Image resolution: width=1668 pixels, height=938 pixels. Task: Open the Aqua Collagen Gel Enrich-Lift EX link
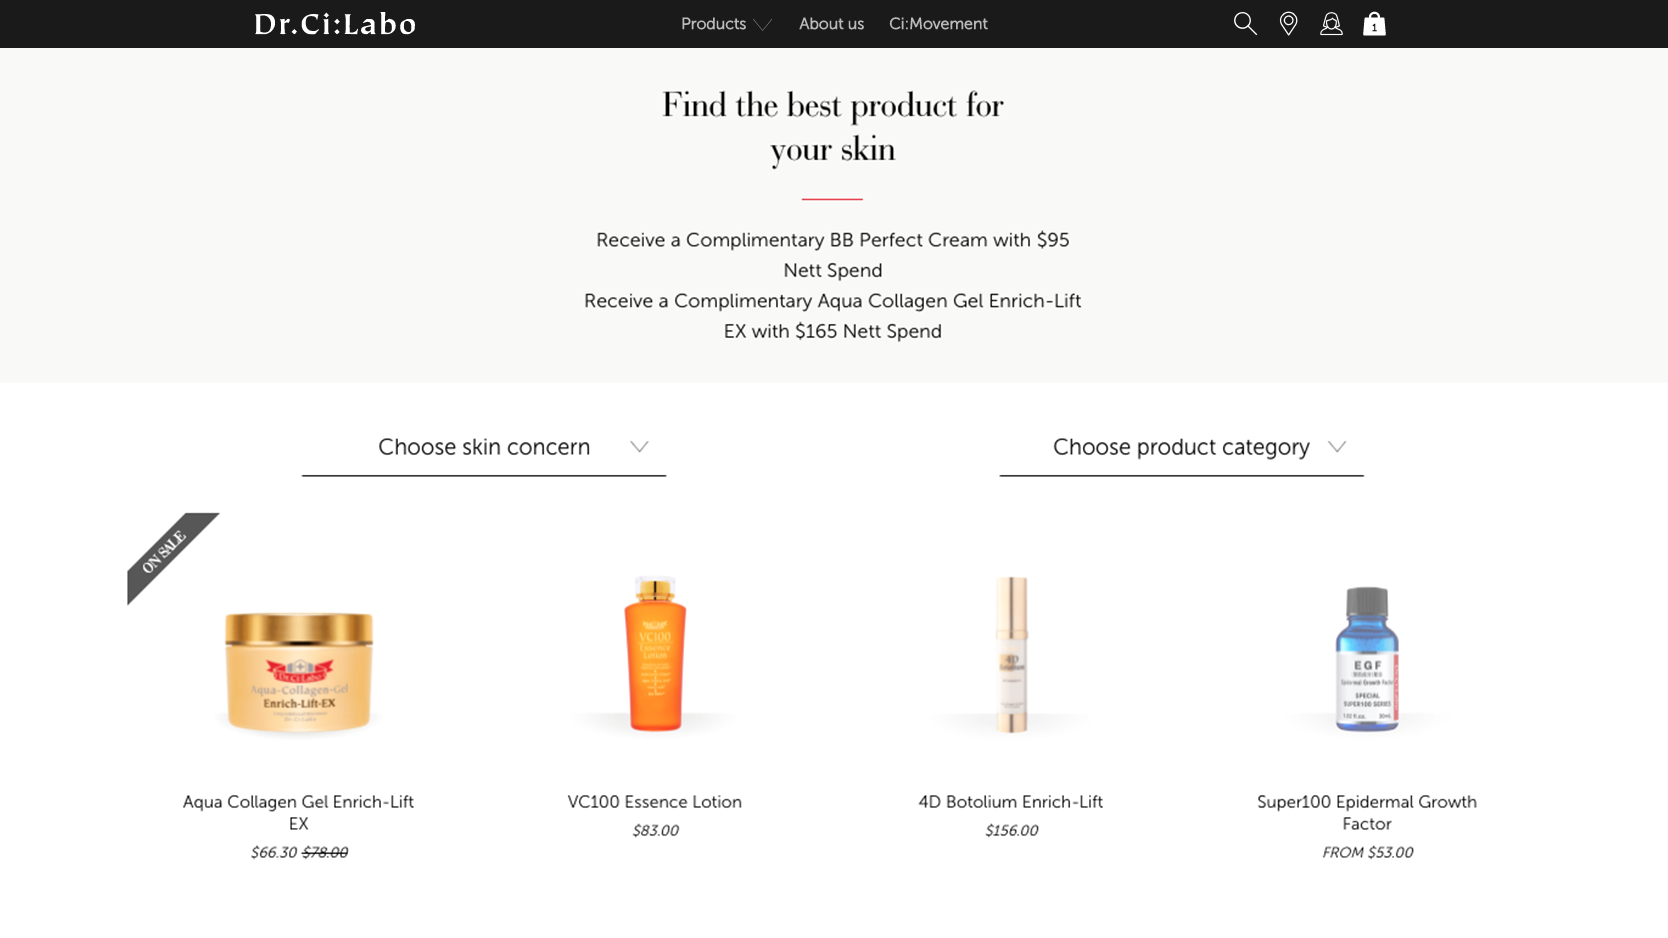(298, 812)
